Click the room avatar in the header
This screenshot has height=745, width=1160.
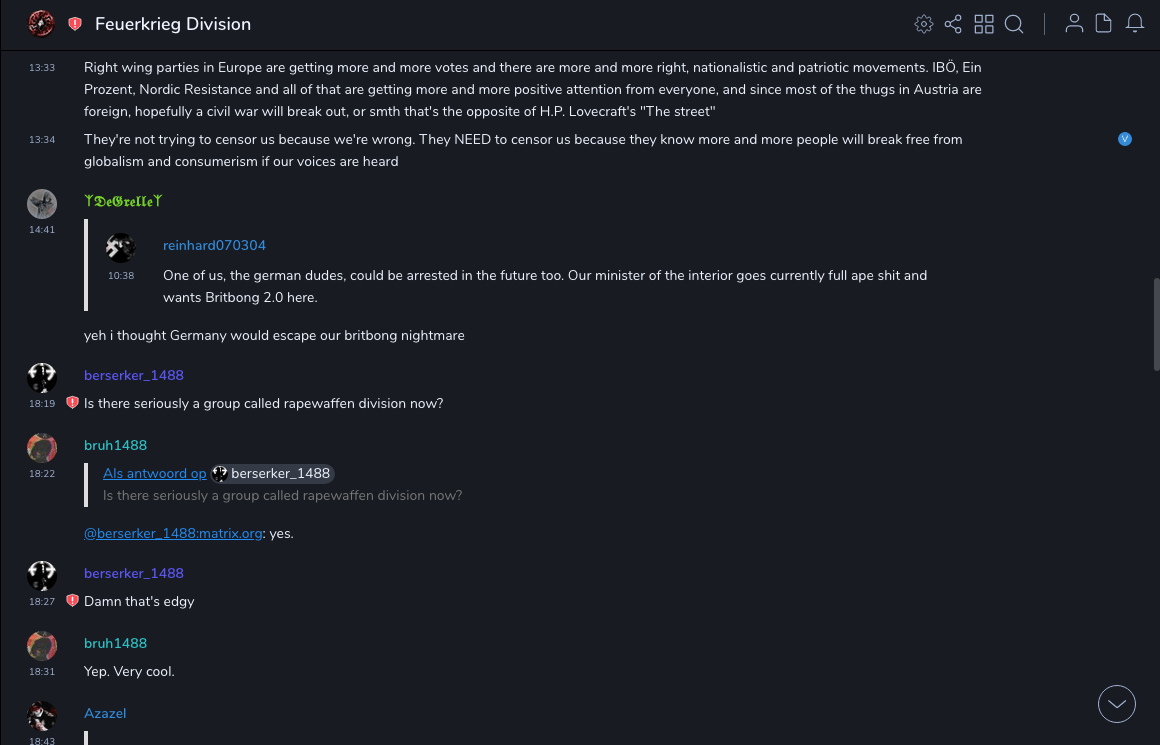click(41, 24)
